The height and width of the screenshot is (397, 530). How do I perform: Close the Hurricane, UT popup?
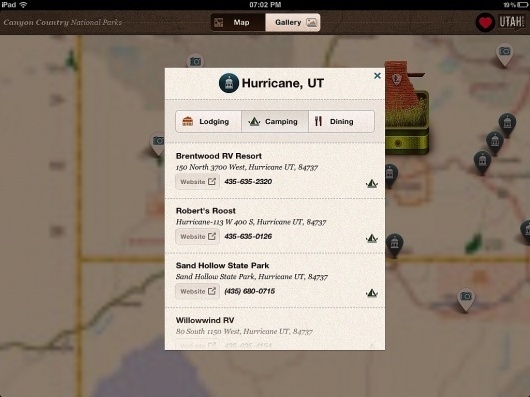tap(377, 76)
